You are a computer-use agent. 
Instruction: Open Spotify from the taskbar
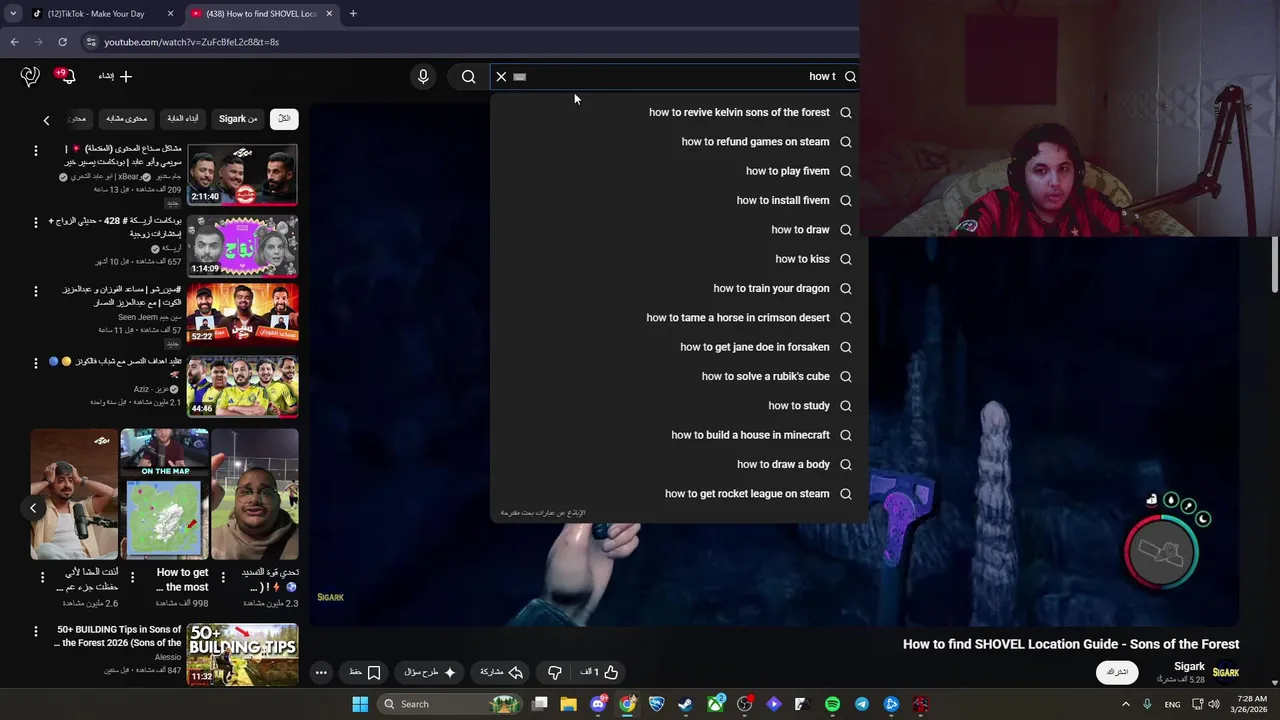coord(832,704)
